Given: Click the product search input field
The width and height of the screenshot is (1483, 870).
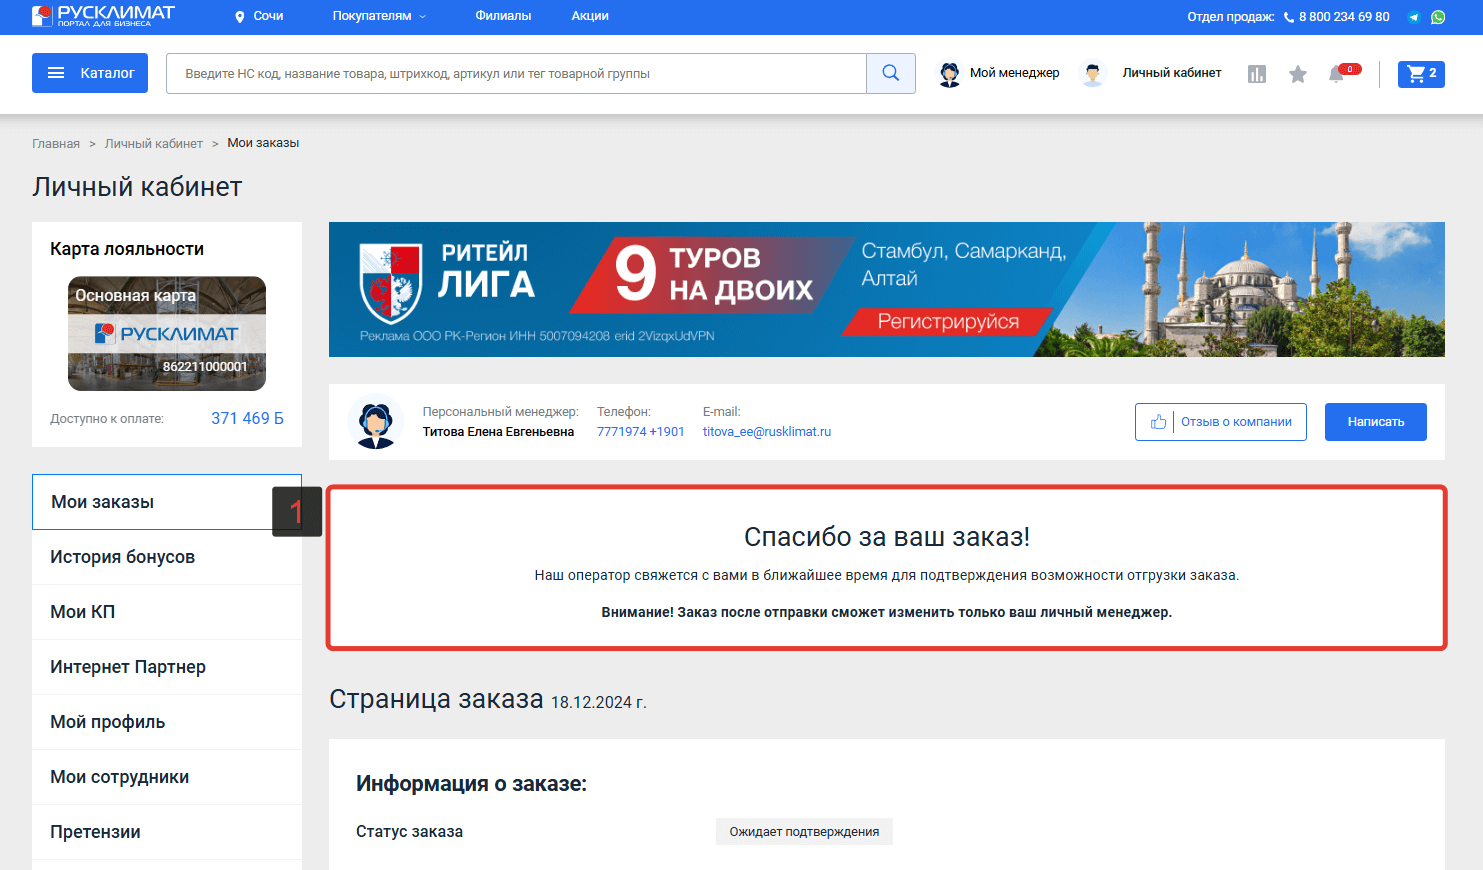Looking at the screenshot, I should click(x=516, y=73).
